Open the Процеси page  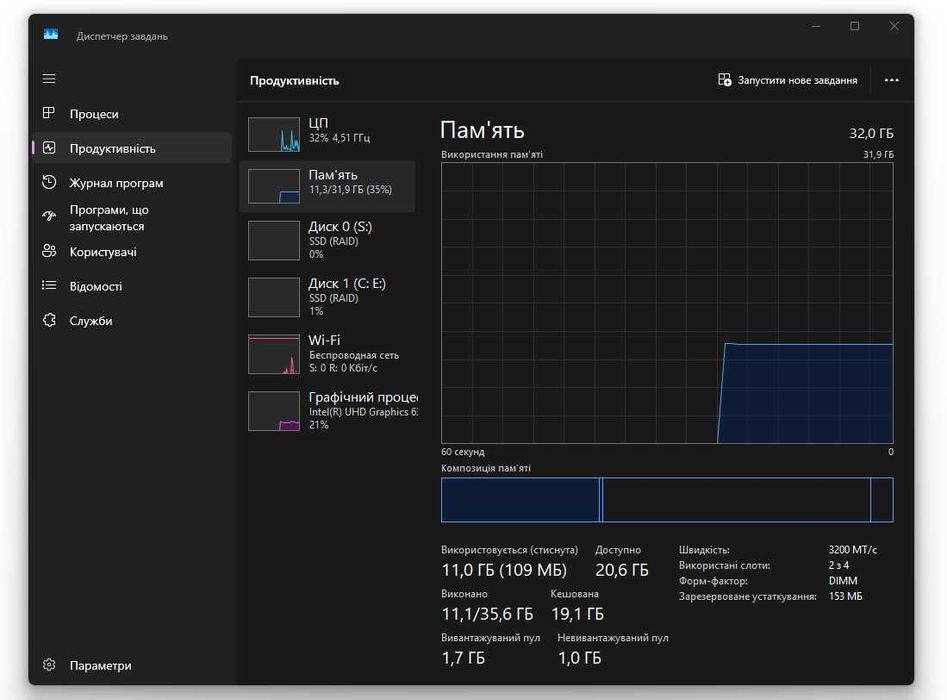[x=132, y=114]
